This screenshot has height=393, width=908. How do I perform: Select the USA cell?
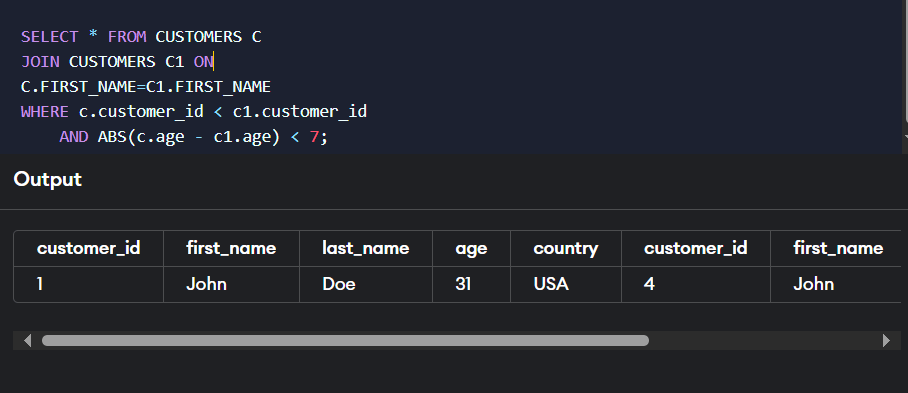point(566,284)
